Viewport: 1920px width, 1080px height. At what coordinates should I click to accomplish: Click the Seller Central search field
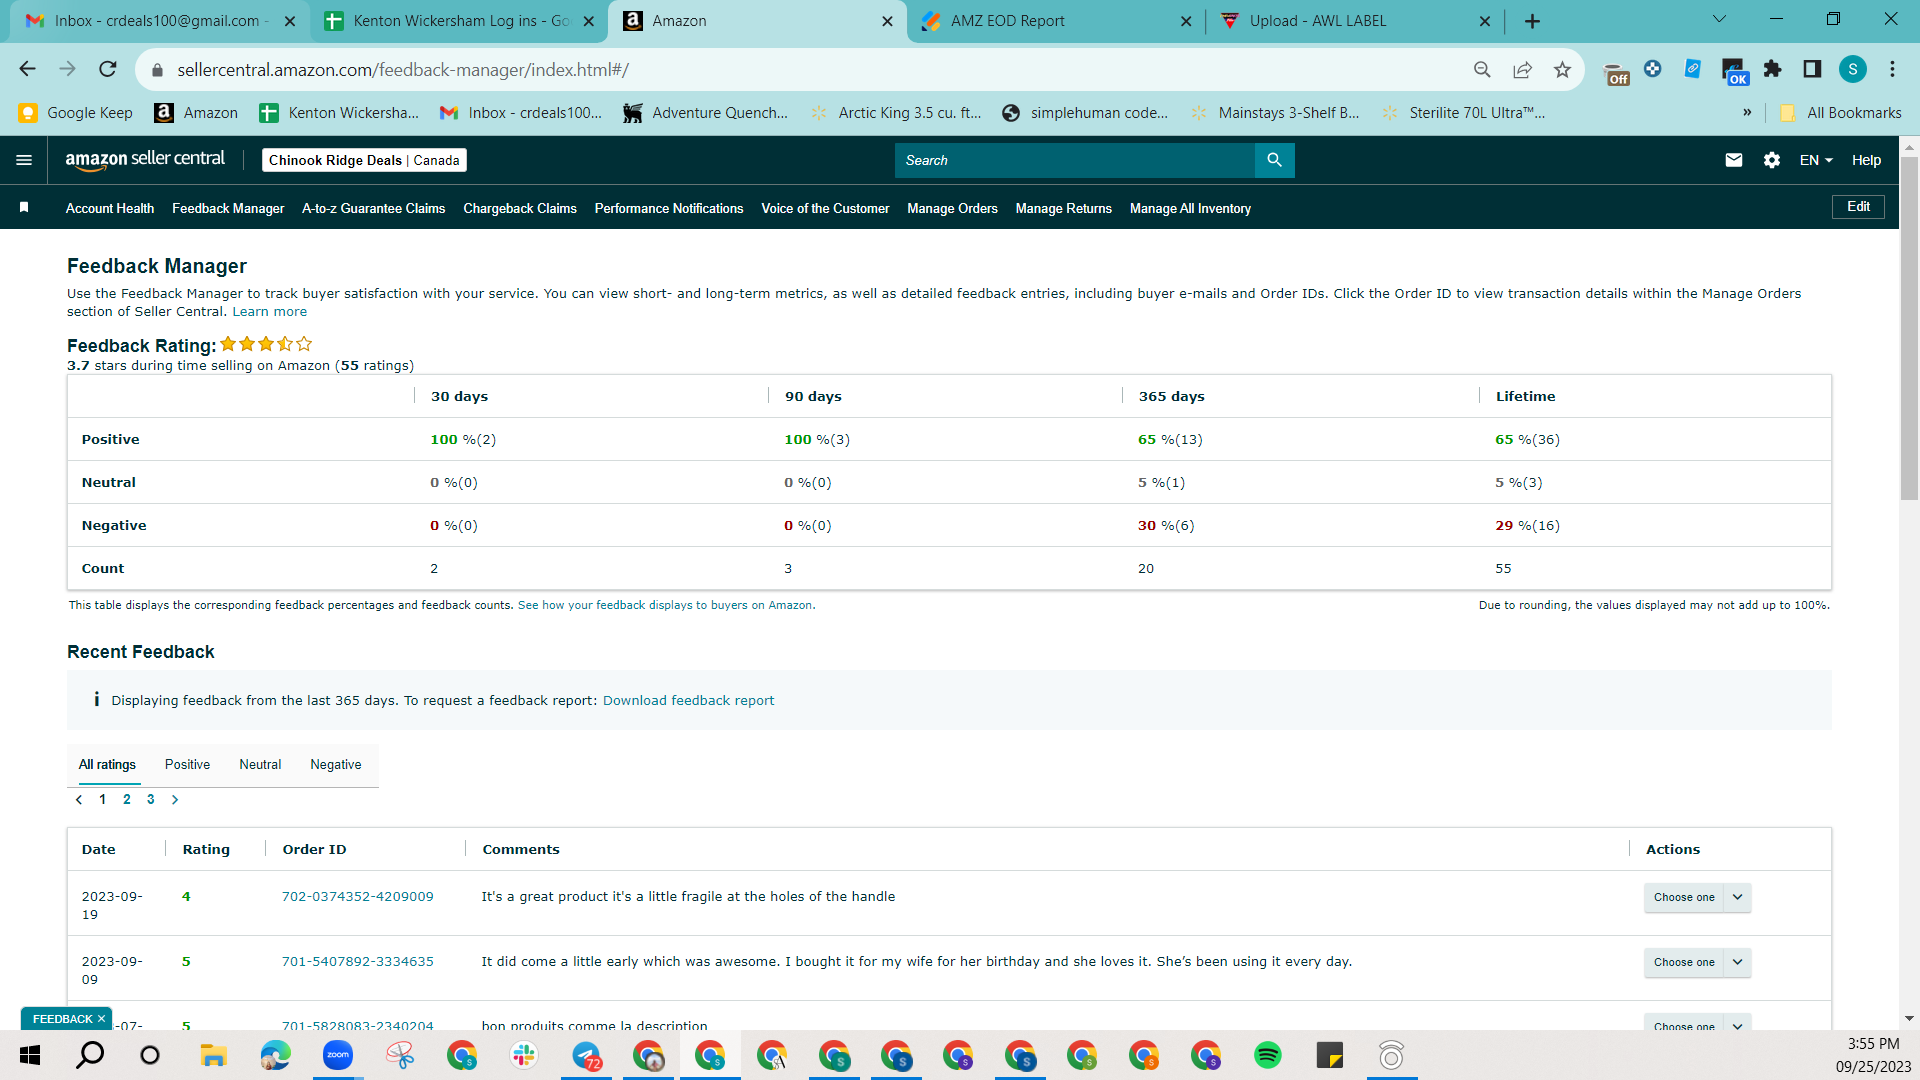(1075, 160)
